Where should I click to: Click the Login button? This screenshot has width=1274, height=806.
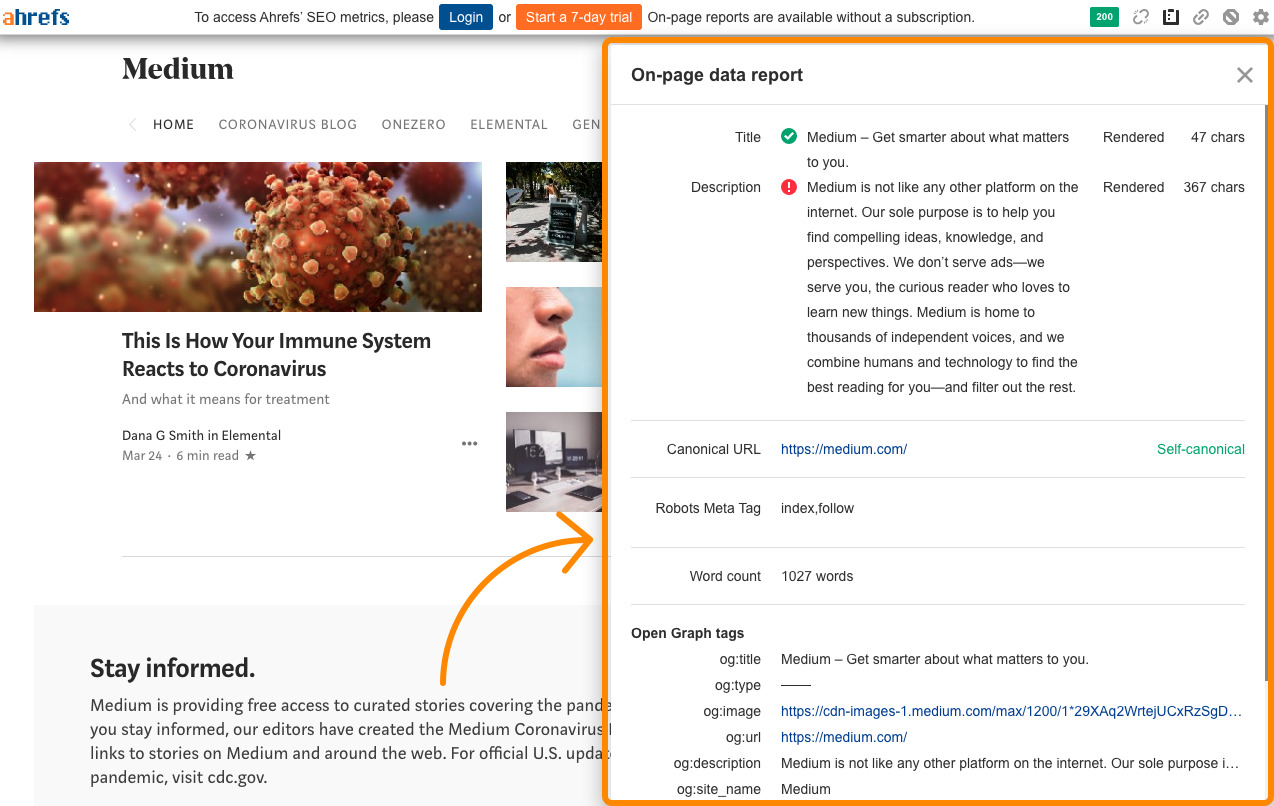point(465,17)
